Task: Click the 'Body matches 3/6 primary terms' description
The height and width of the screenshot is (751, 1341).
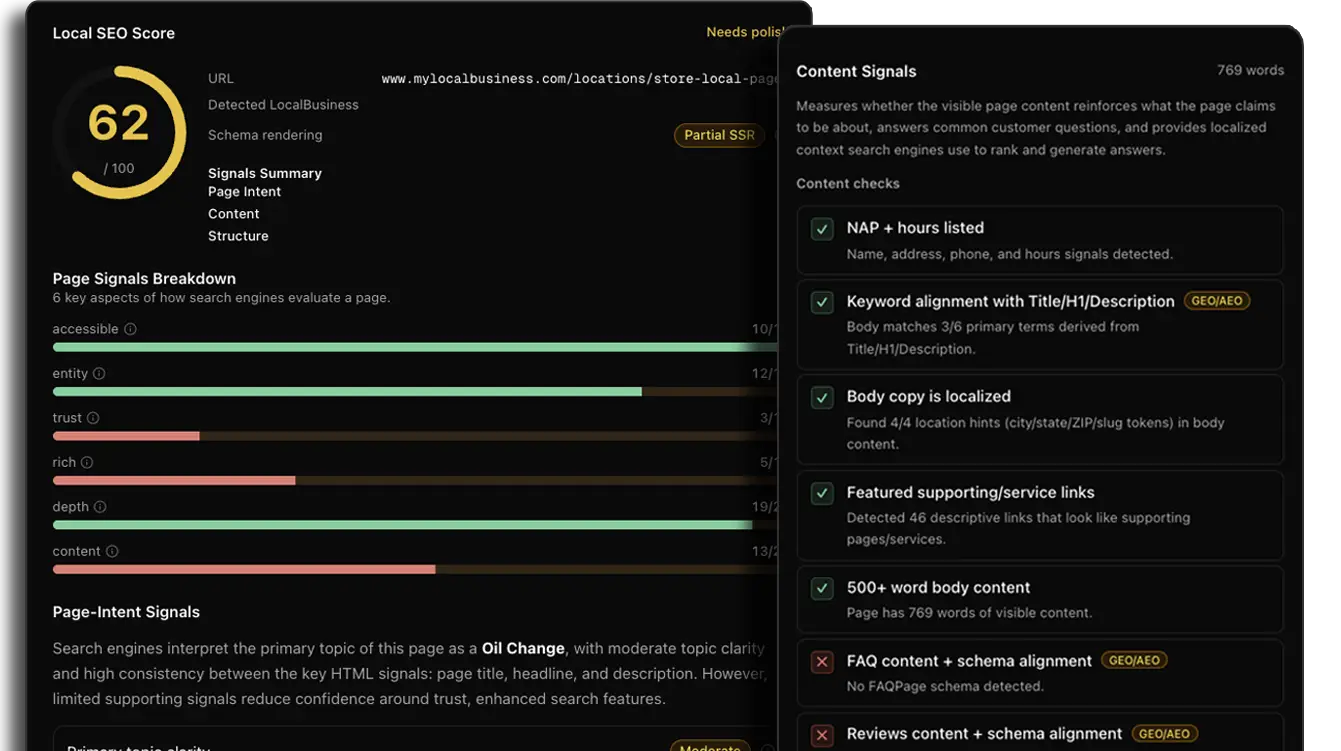Action: pos(993,338)
